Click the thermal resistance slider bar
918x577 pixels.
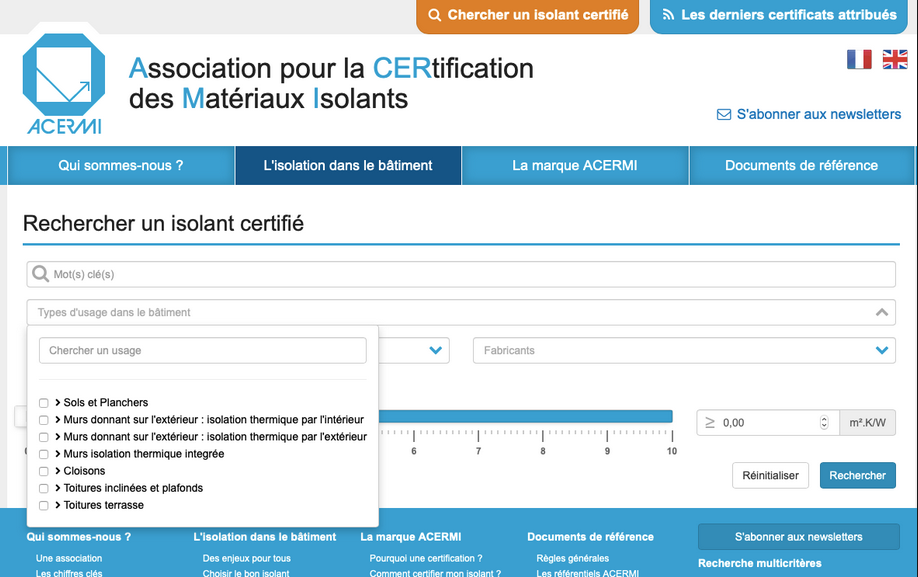click(x=525, y=417)
